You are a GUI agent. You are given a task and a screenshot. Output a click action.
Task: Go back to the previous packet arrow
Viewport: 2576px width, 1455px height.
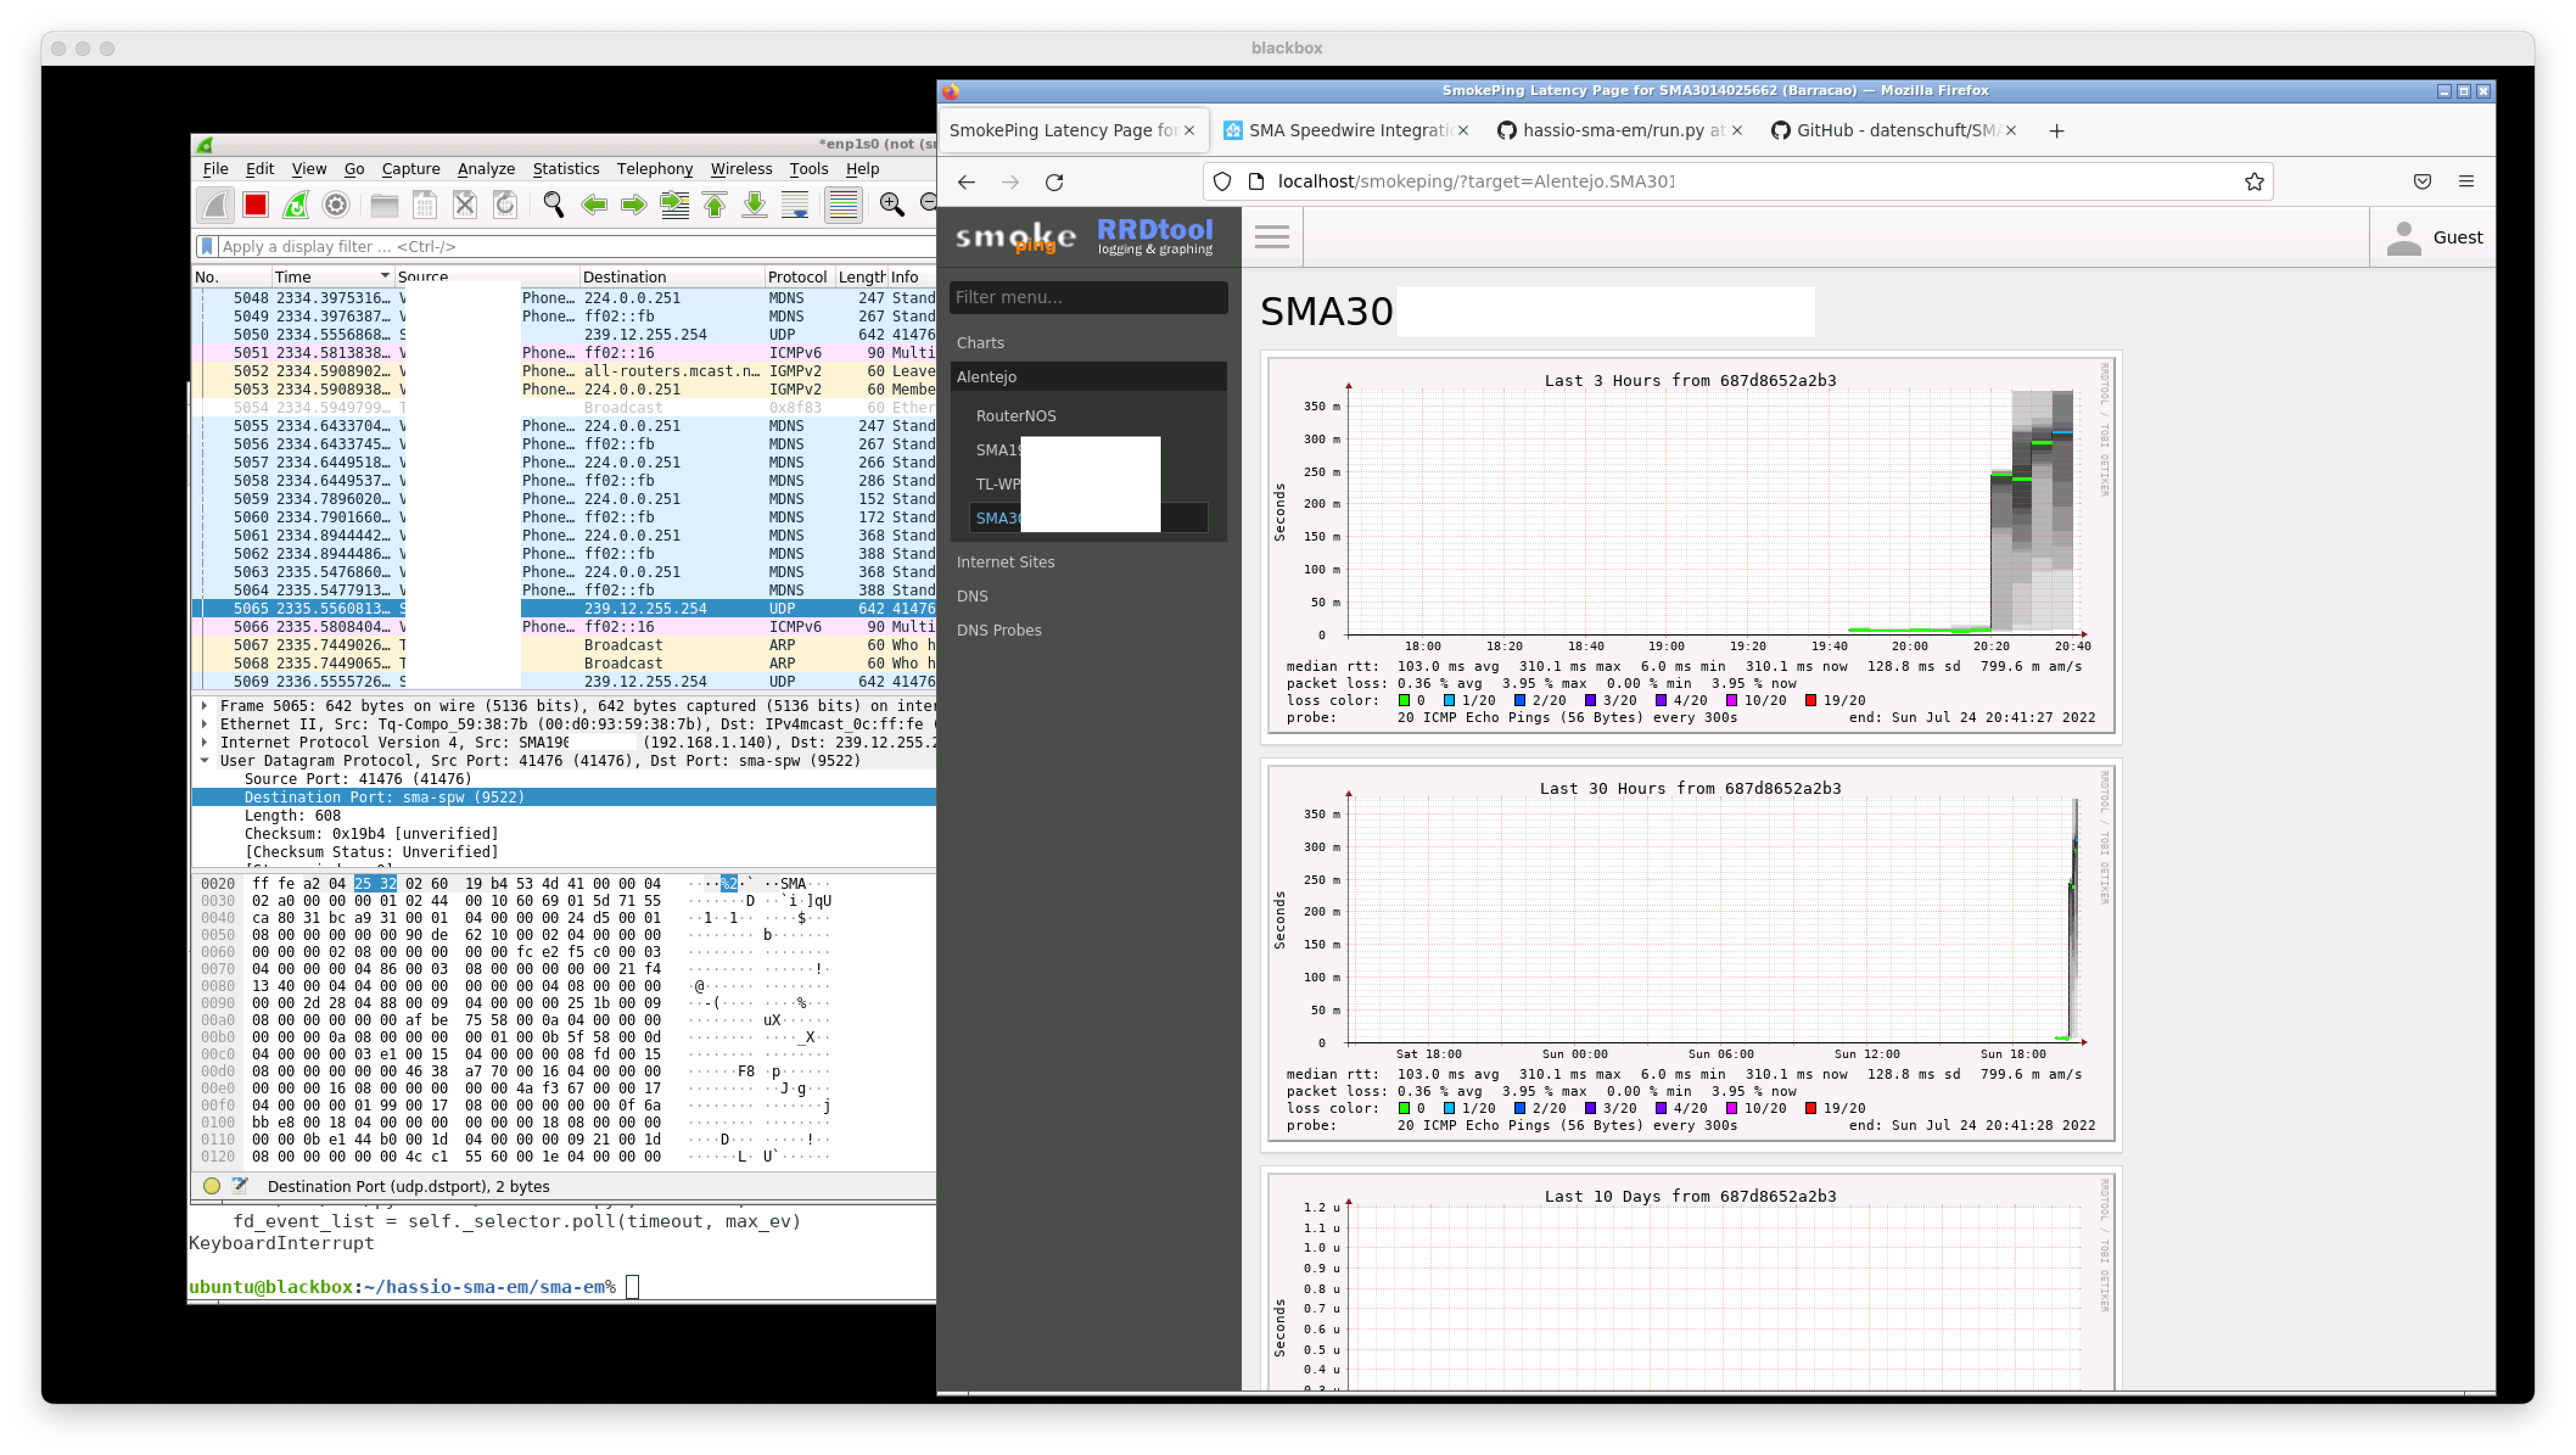tap(594, 205)
